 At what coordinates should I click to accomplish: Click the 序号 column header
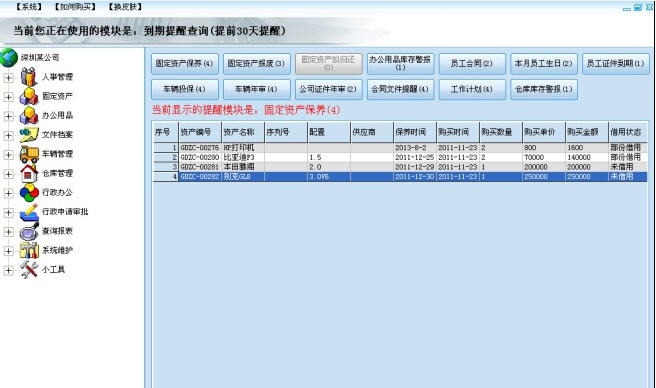[166, 132]
